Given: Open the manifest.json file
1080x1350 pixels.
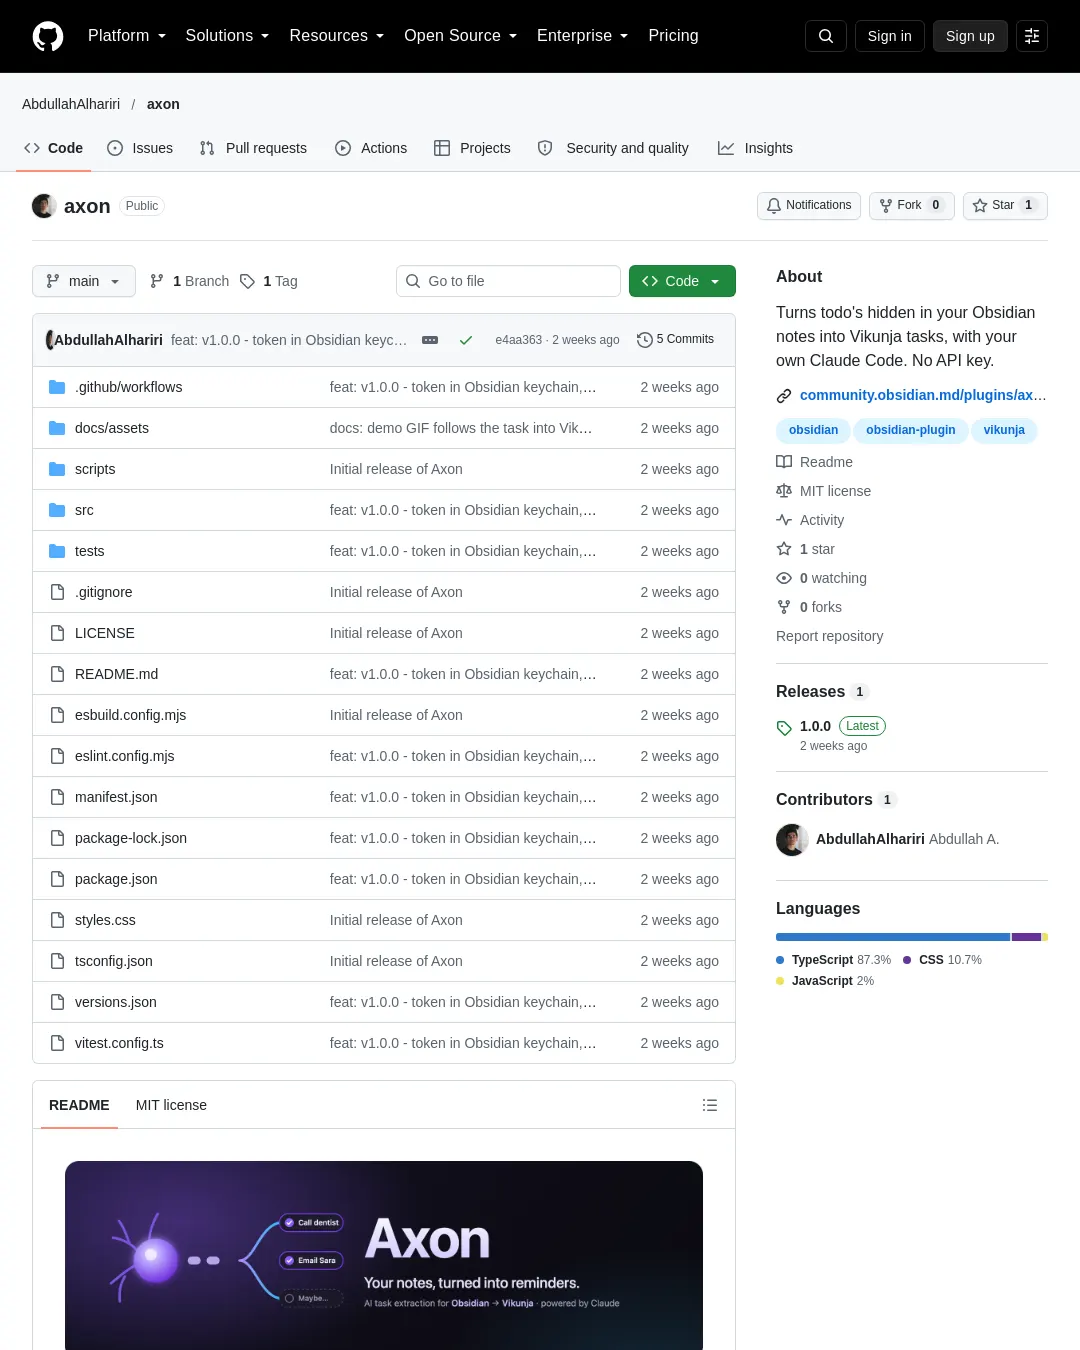Looking at the screenshot, I should 116,797.
